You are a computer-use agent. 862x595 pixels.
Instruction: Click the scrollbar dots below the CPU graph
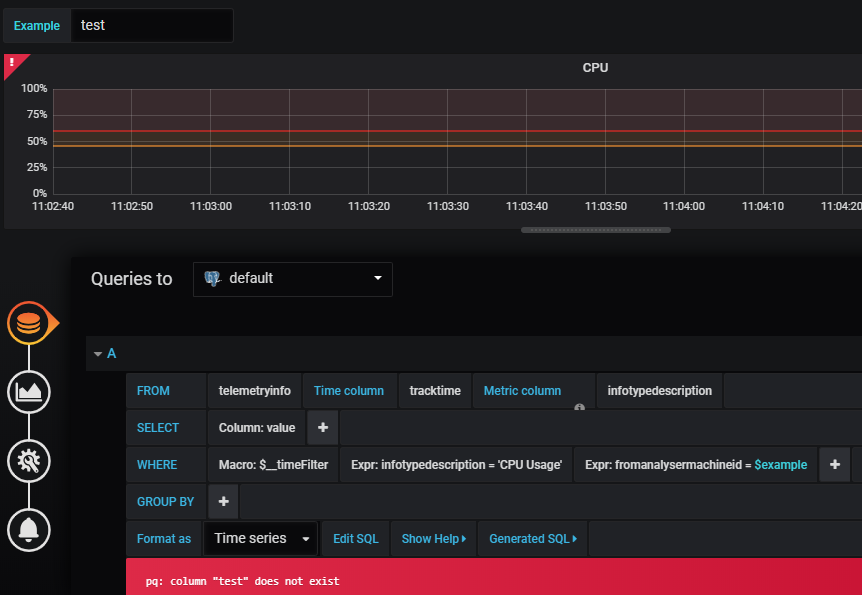point(595,230)
